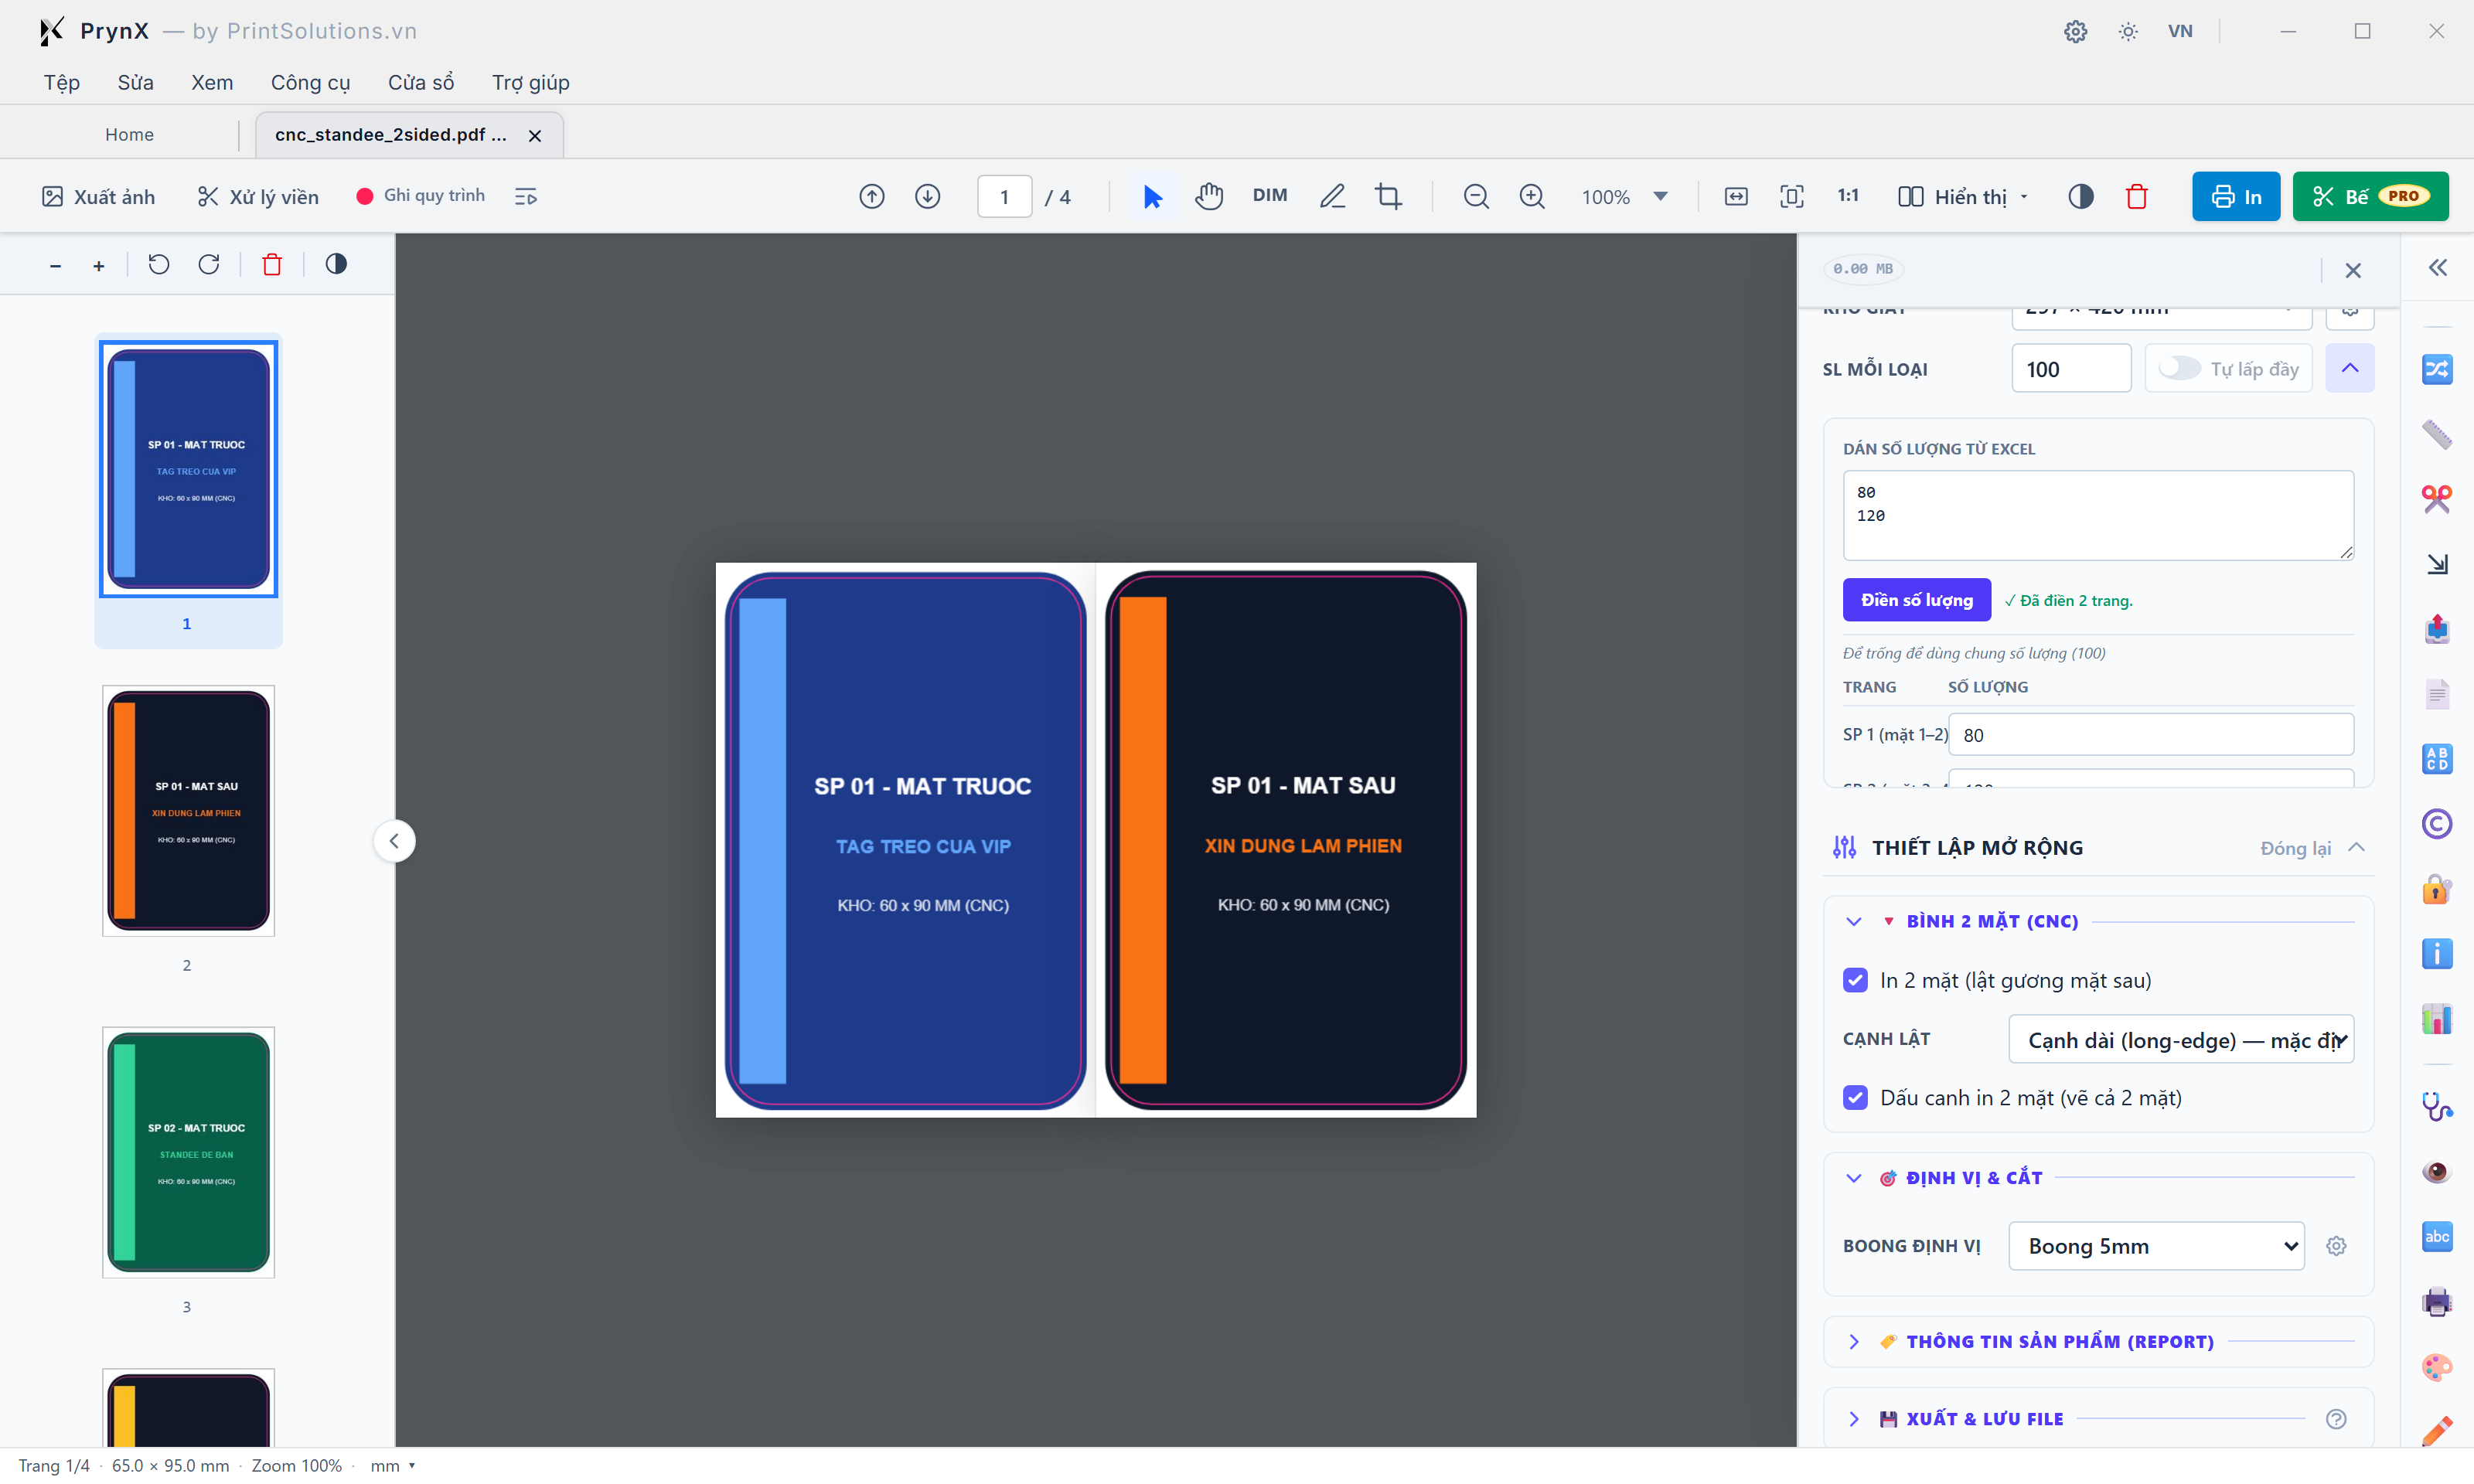This screenshot has width=2474, height=1484.
Task: Switch to the Home tab
Action: pos(130,135)
